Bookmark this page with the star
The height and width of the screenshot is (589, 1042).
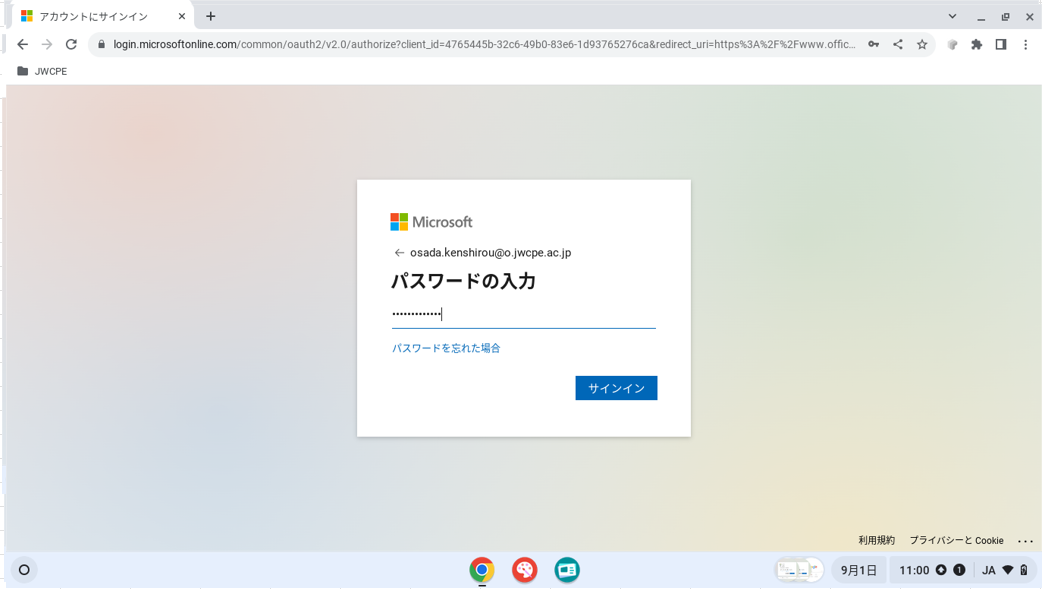pos(922,45)
